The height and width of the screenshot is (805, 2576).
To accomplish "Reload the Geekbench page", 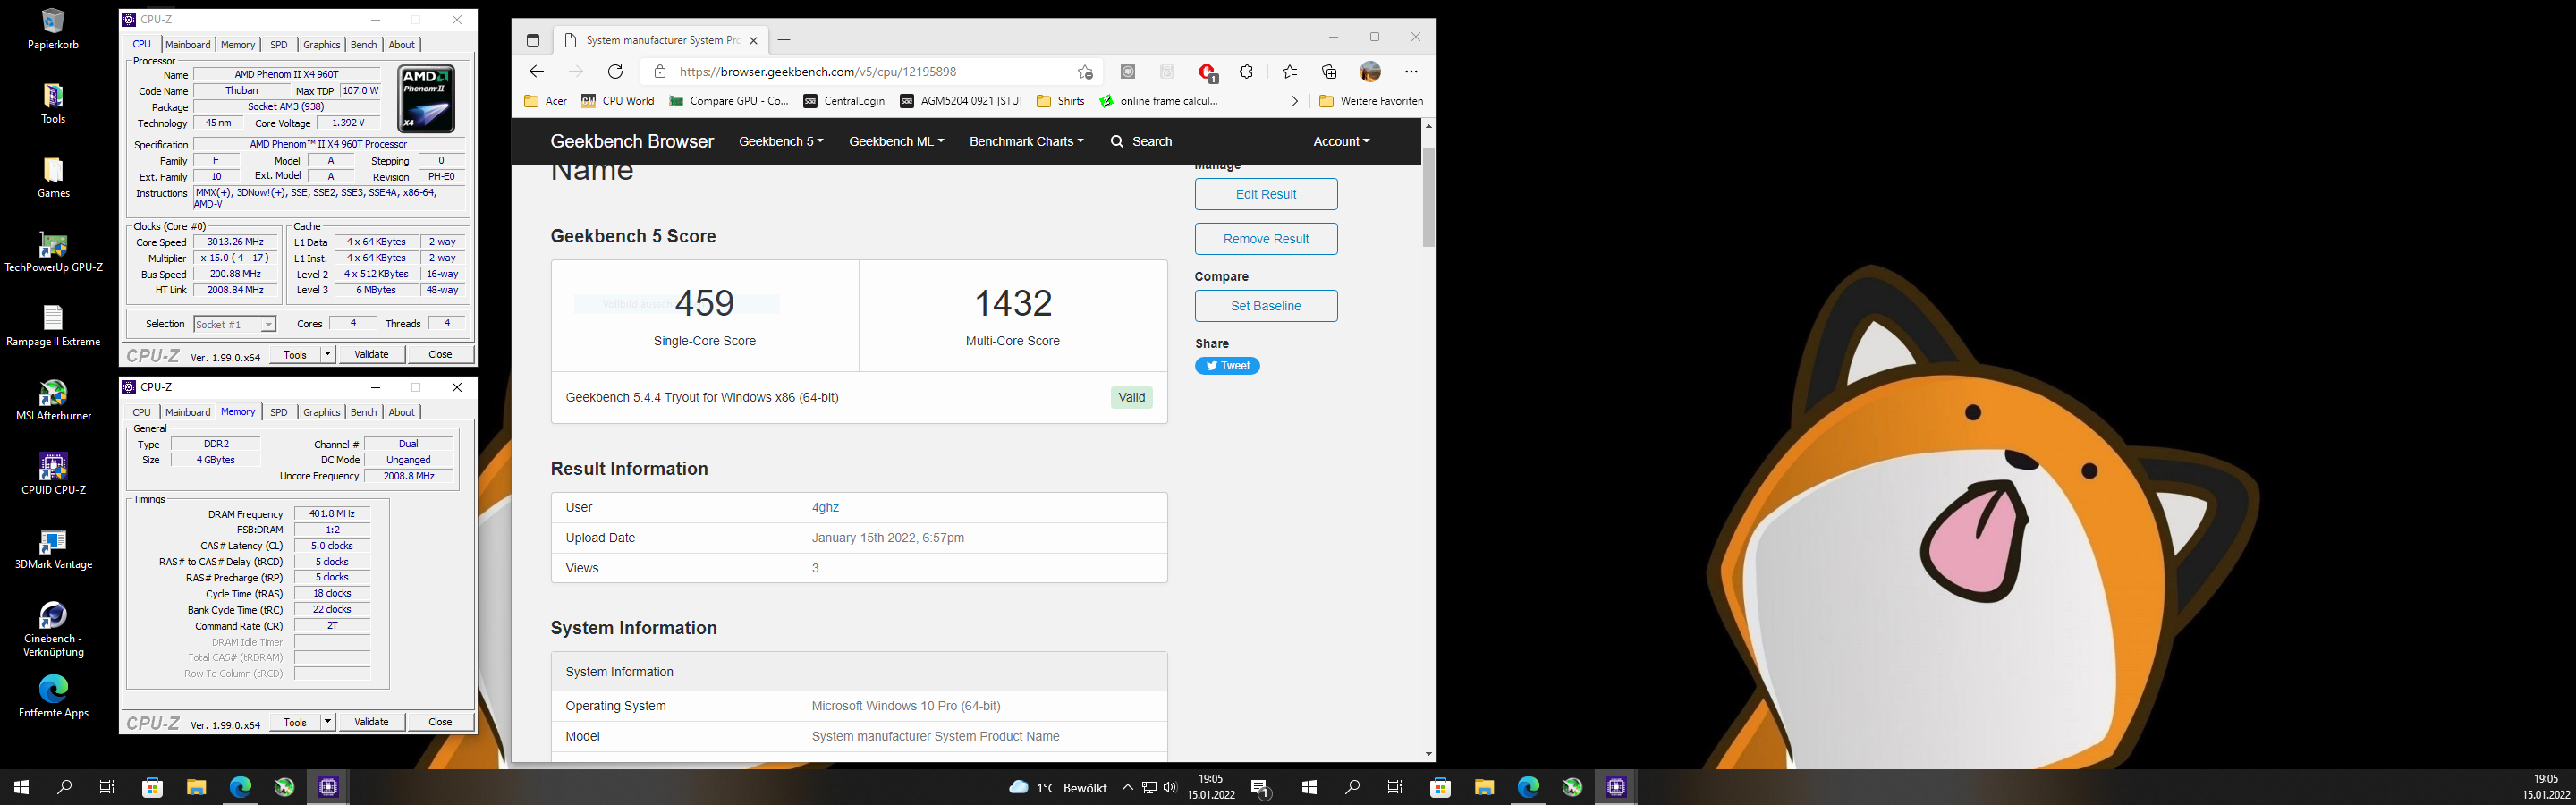I will tap(615, 71).
